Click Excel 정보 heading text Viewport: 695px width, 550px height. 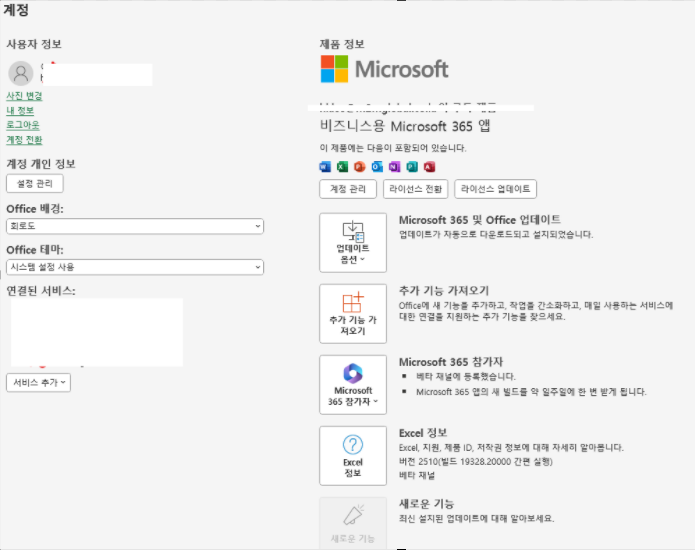423,433
